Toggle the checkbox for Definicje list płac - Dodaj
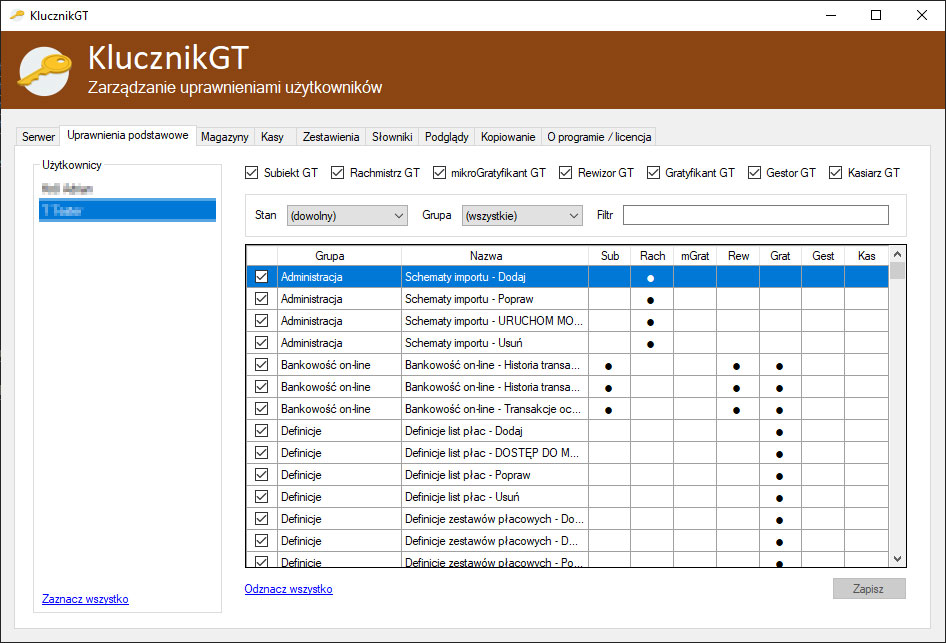Screen dimensions: 946x643 [x=261, y=431]
